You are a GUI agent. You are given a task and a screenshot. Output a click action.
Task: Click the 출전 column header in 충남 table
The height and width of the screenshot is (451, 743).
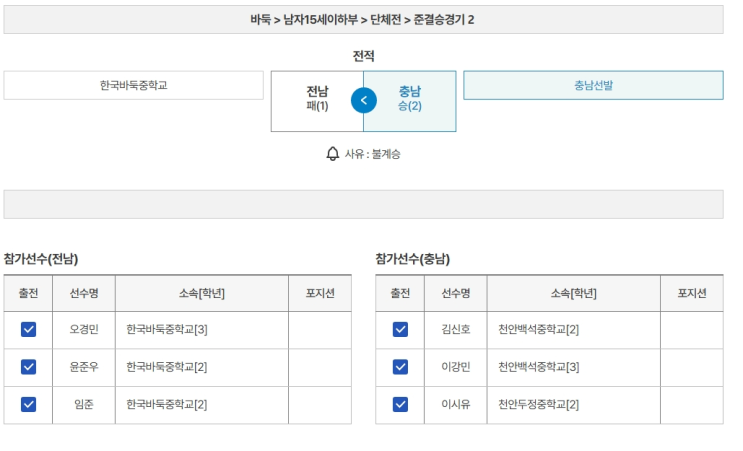pyautogui.click(x=400, y=293)
